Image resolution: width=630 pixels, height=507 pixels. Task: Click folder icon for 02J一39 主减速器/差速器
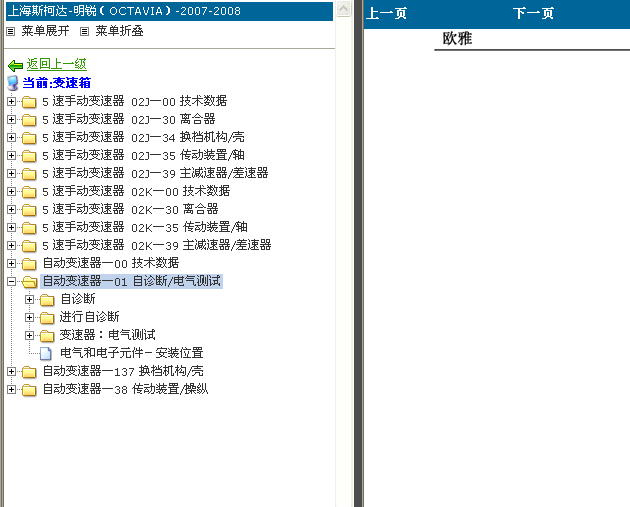29,174
